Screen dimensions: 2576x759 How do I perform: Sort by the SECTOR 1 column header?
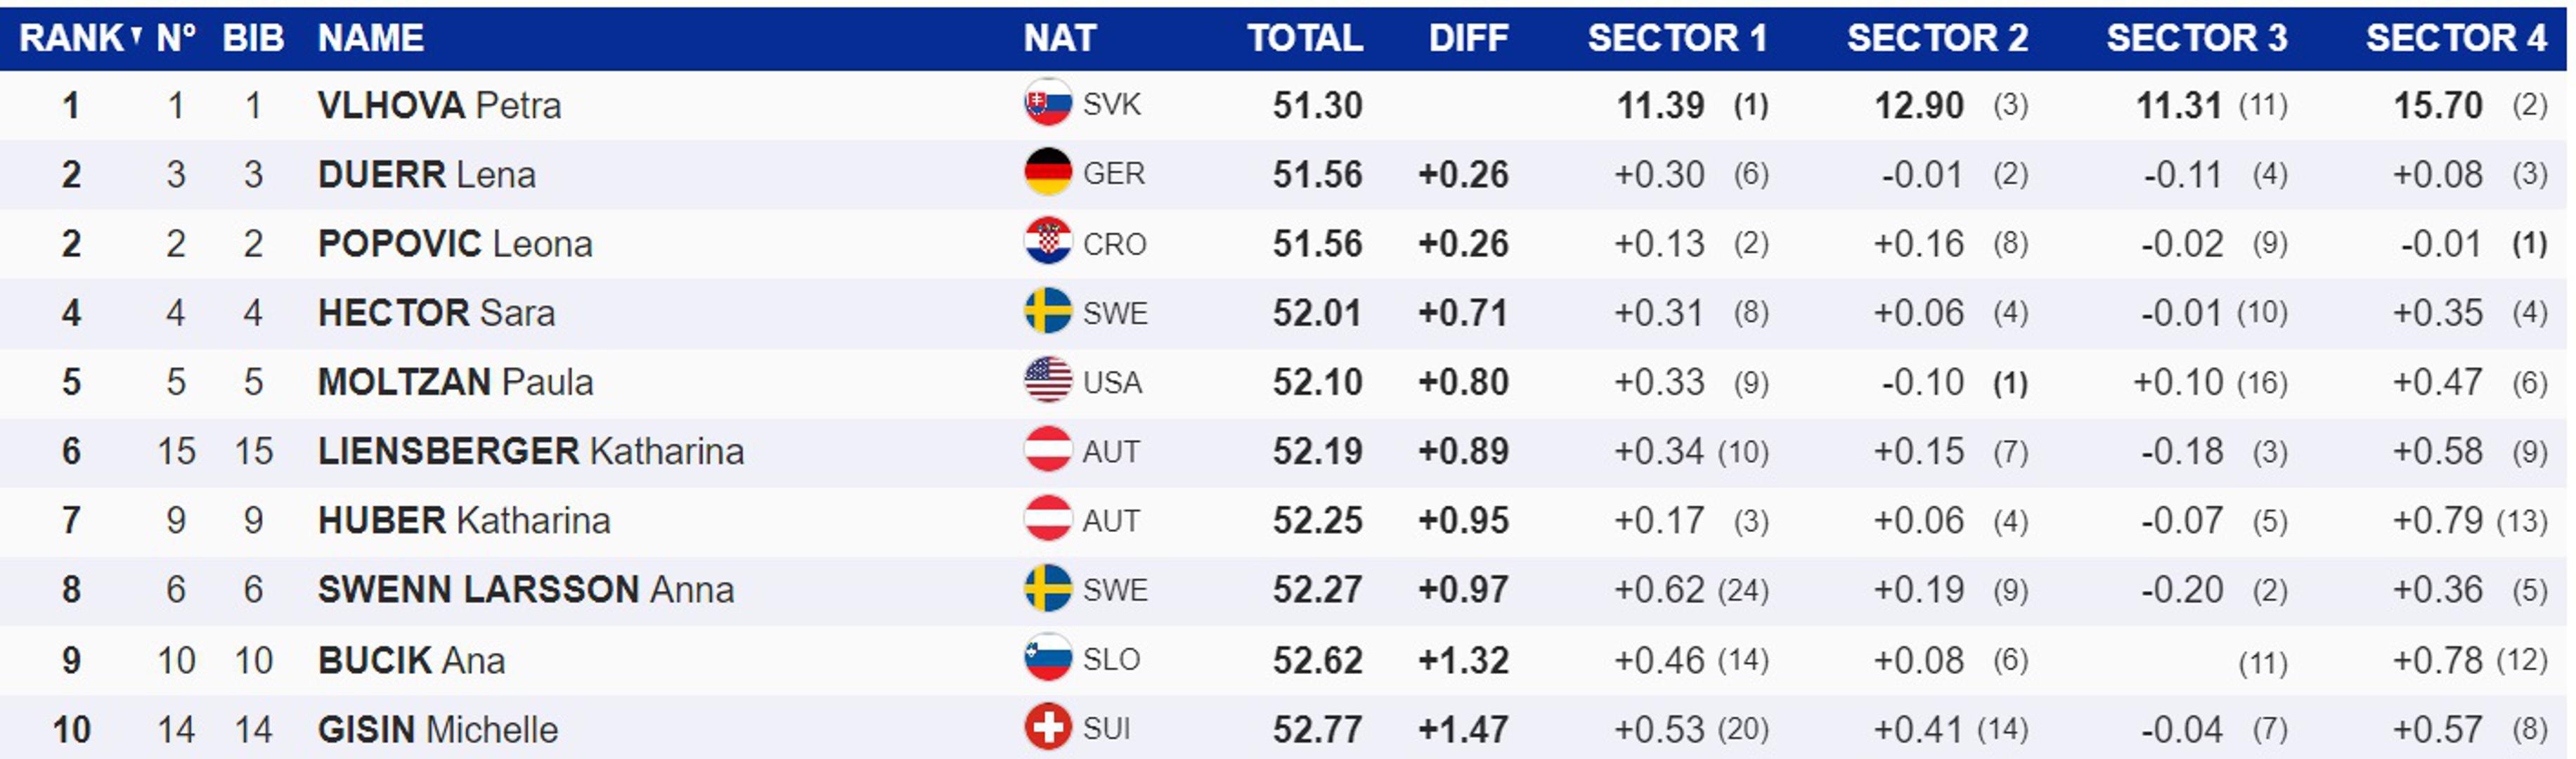pos(1676,38)
